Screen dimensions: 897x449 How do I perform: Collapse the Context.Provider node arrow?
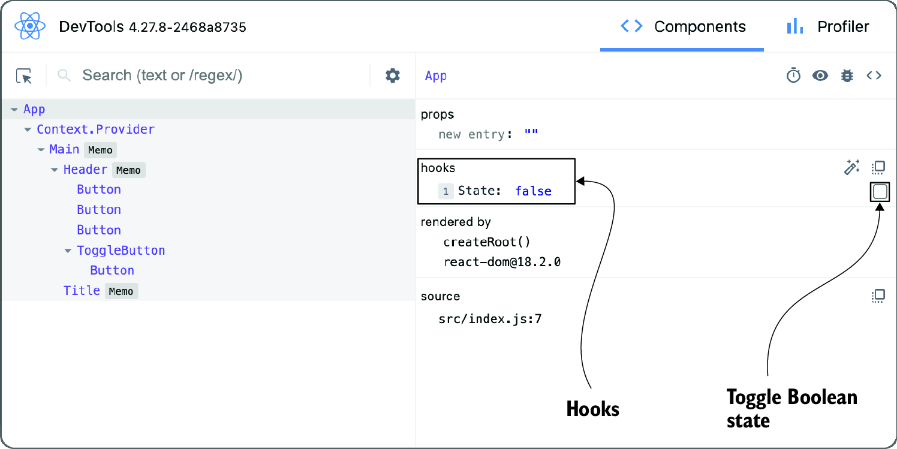[x=27, y=130]
